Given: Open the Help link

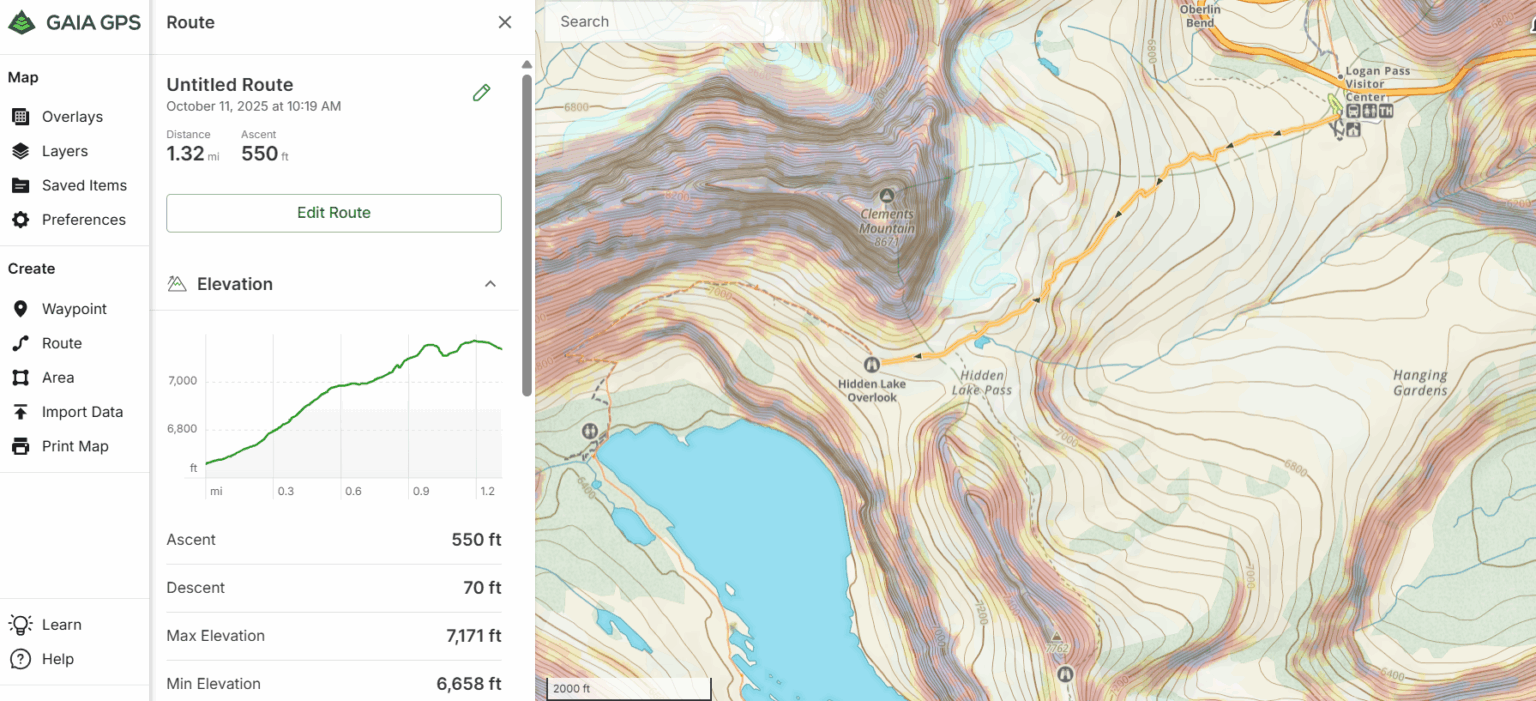Looking at the screenshot, I should [20, 659].
